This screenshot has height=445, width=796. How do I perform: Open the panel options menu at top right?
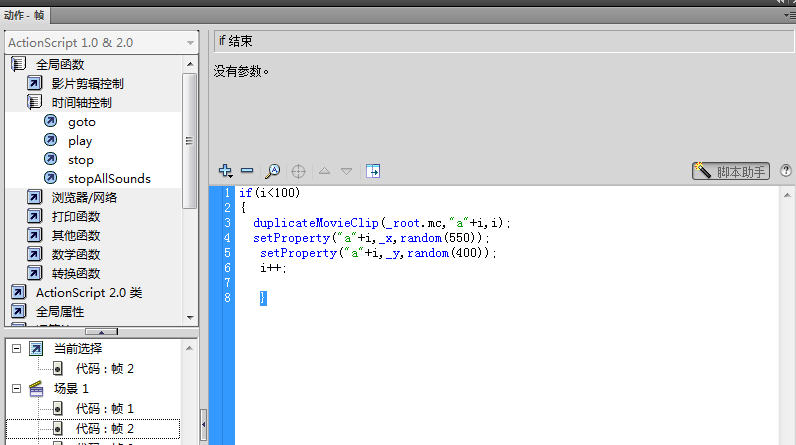click(x=789, y=16)
